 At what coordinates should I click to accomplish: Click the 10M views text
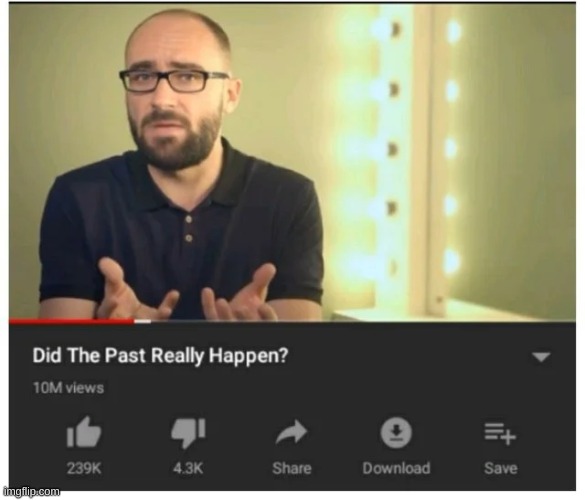[68, 388]
